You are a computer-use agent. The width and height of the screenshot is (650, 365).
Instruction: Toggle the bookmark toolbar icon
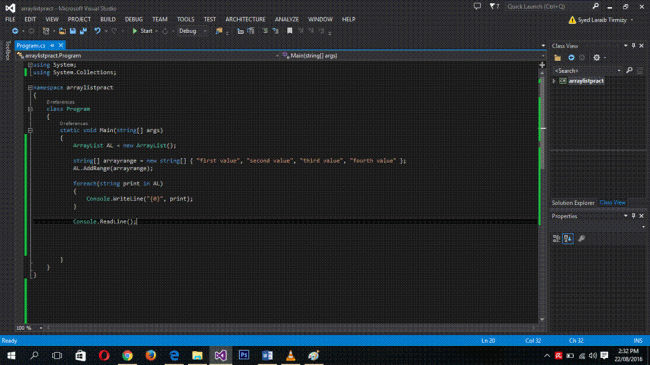click(290, 31)
